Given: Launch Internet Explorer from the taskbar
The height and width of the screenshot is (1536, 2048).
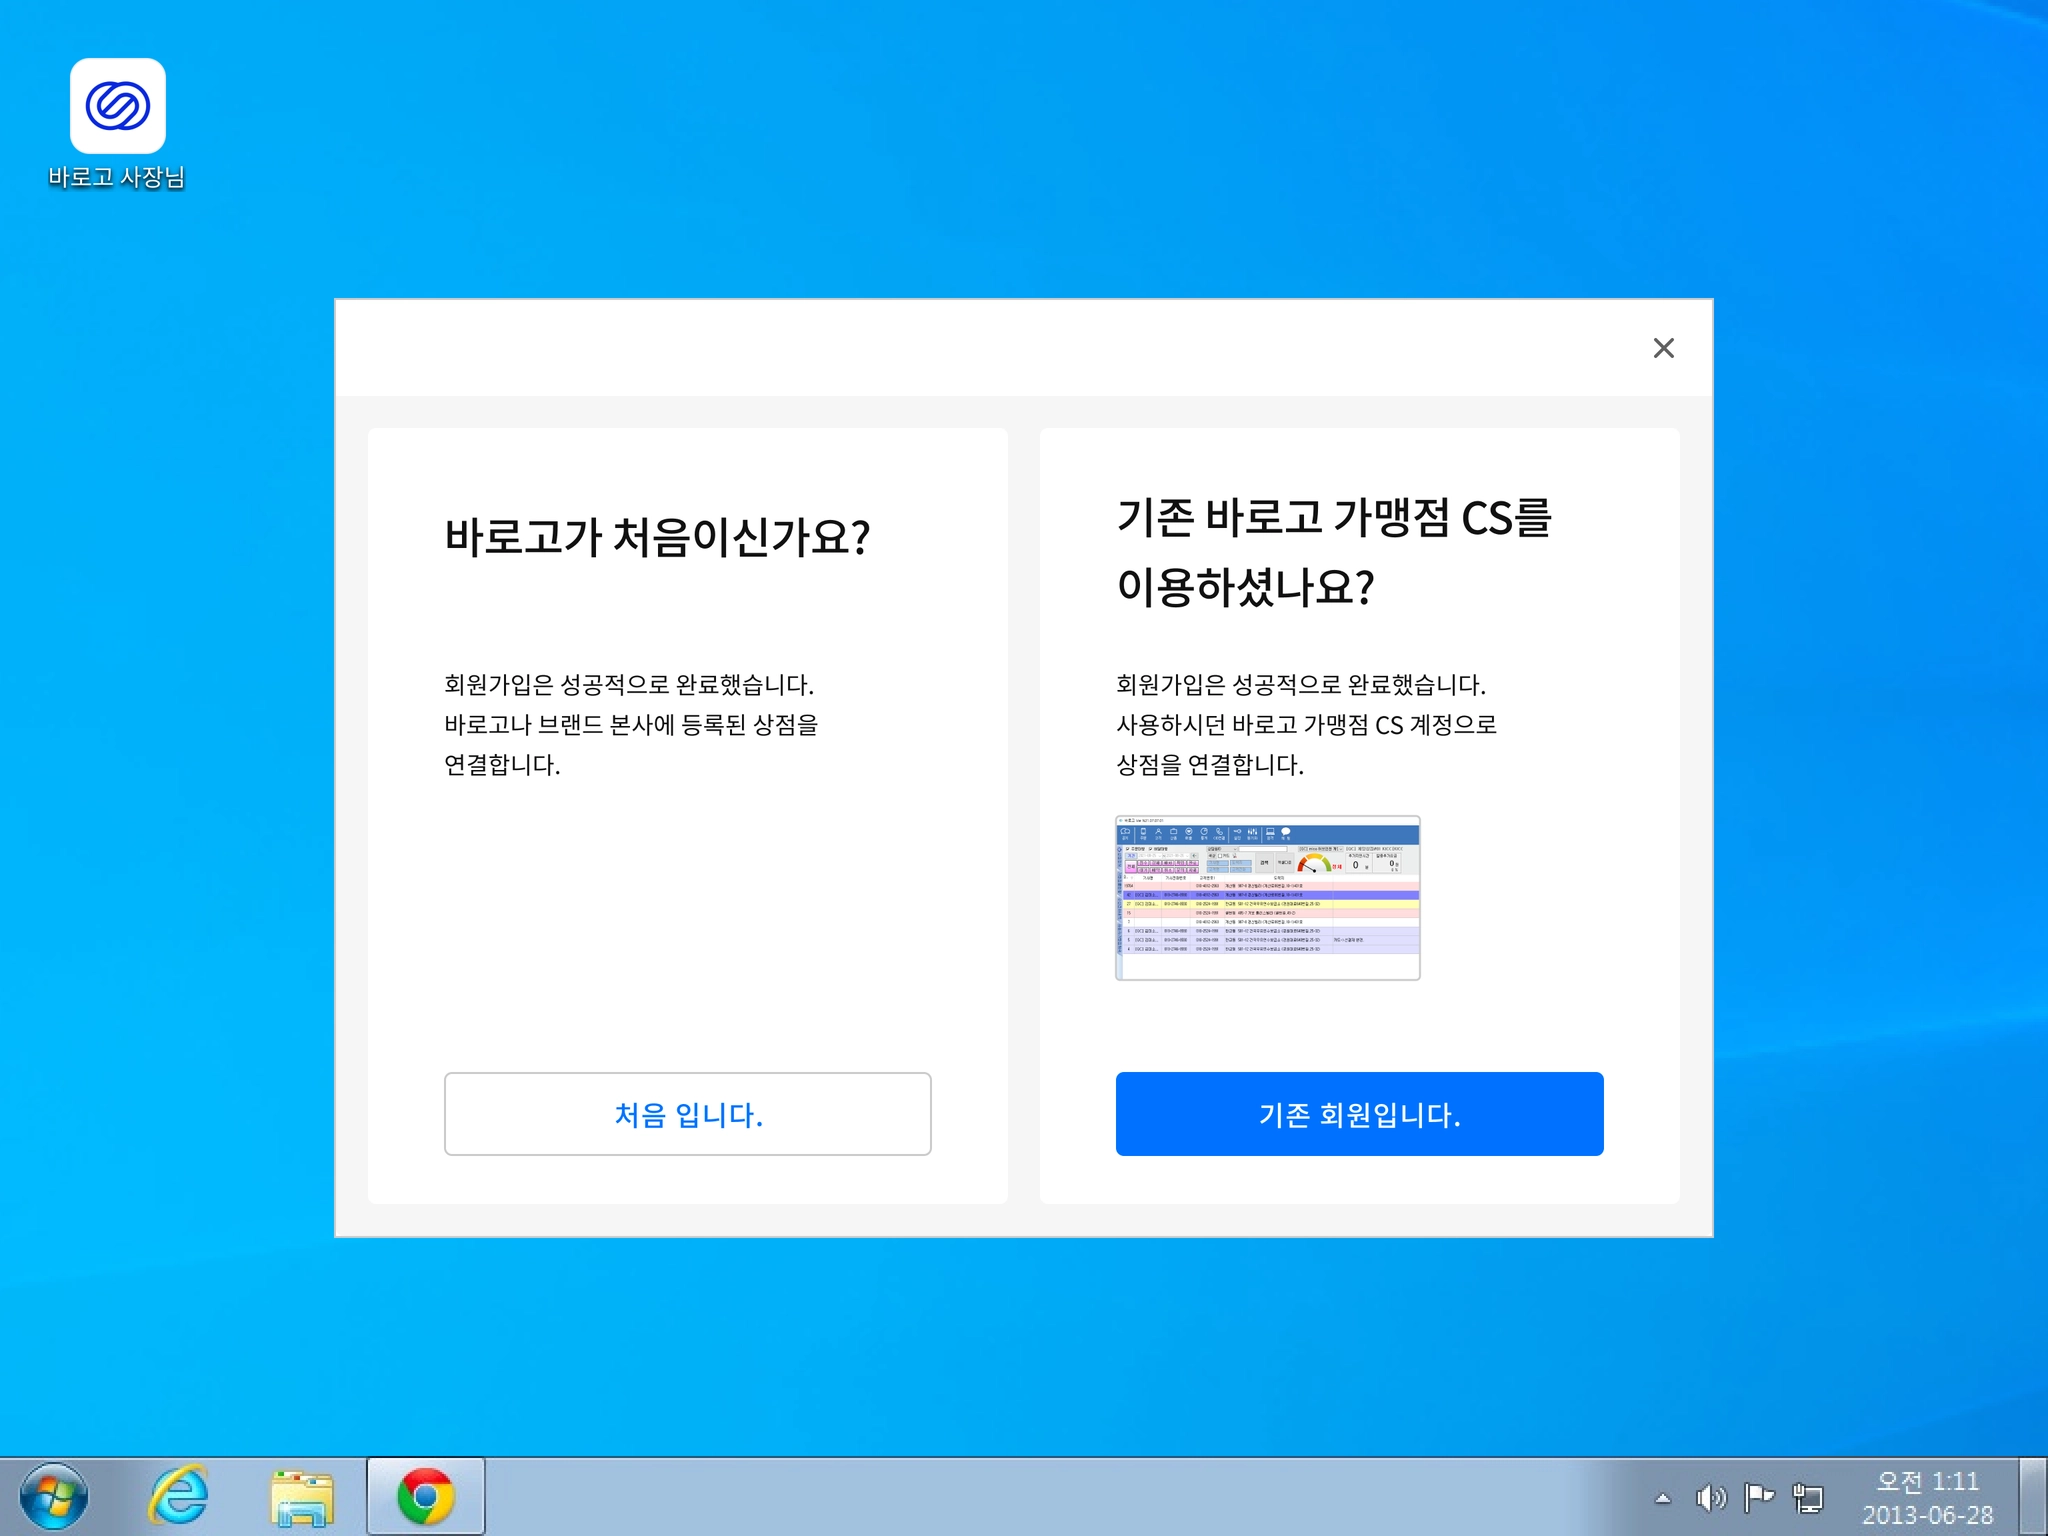Looking at the screenshot, I should pos(179,1496).
